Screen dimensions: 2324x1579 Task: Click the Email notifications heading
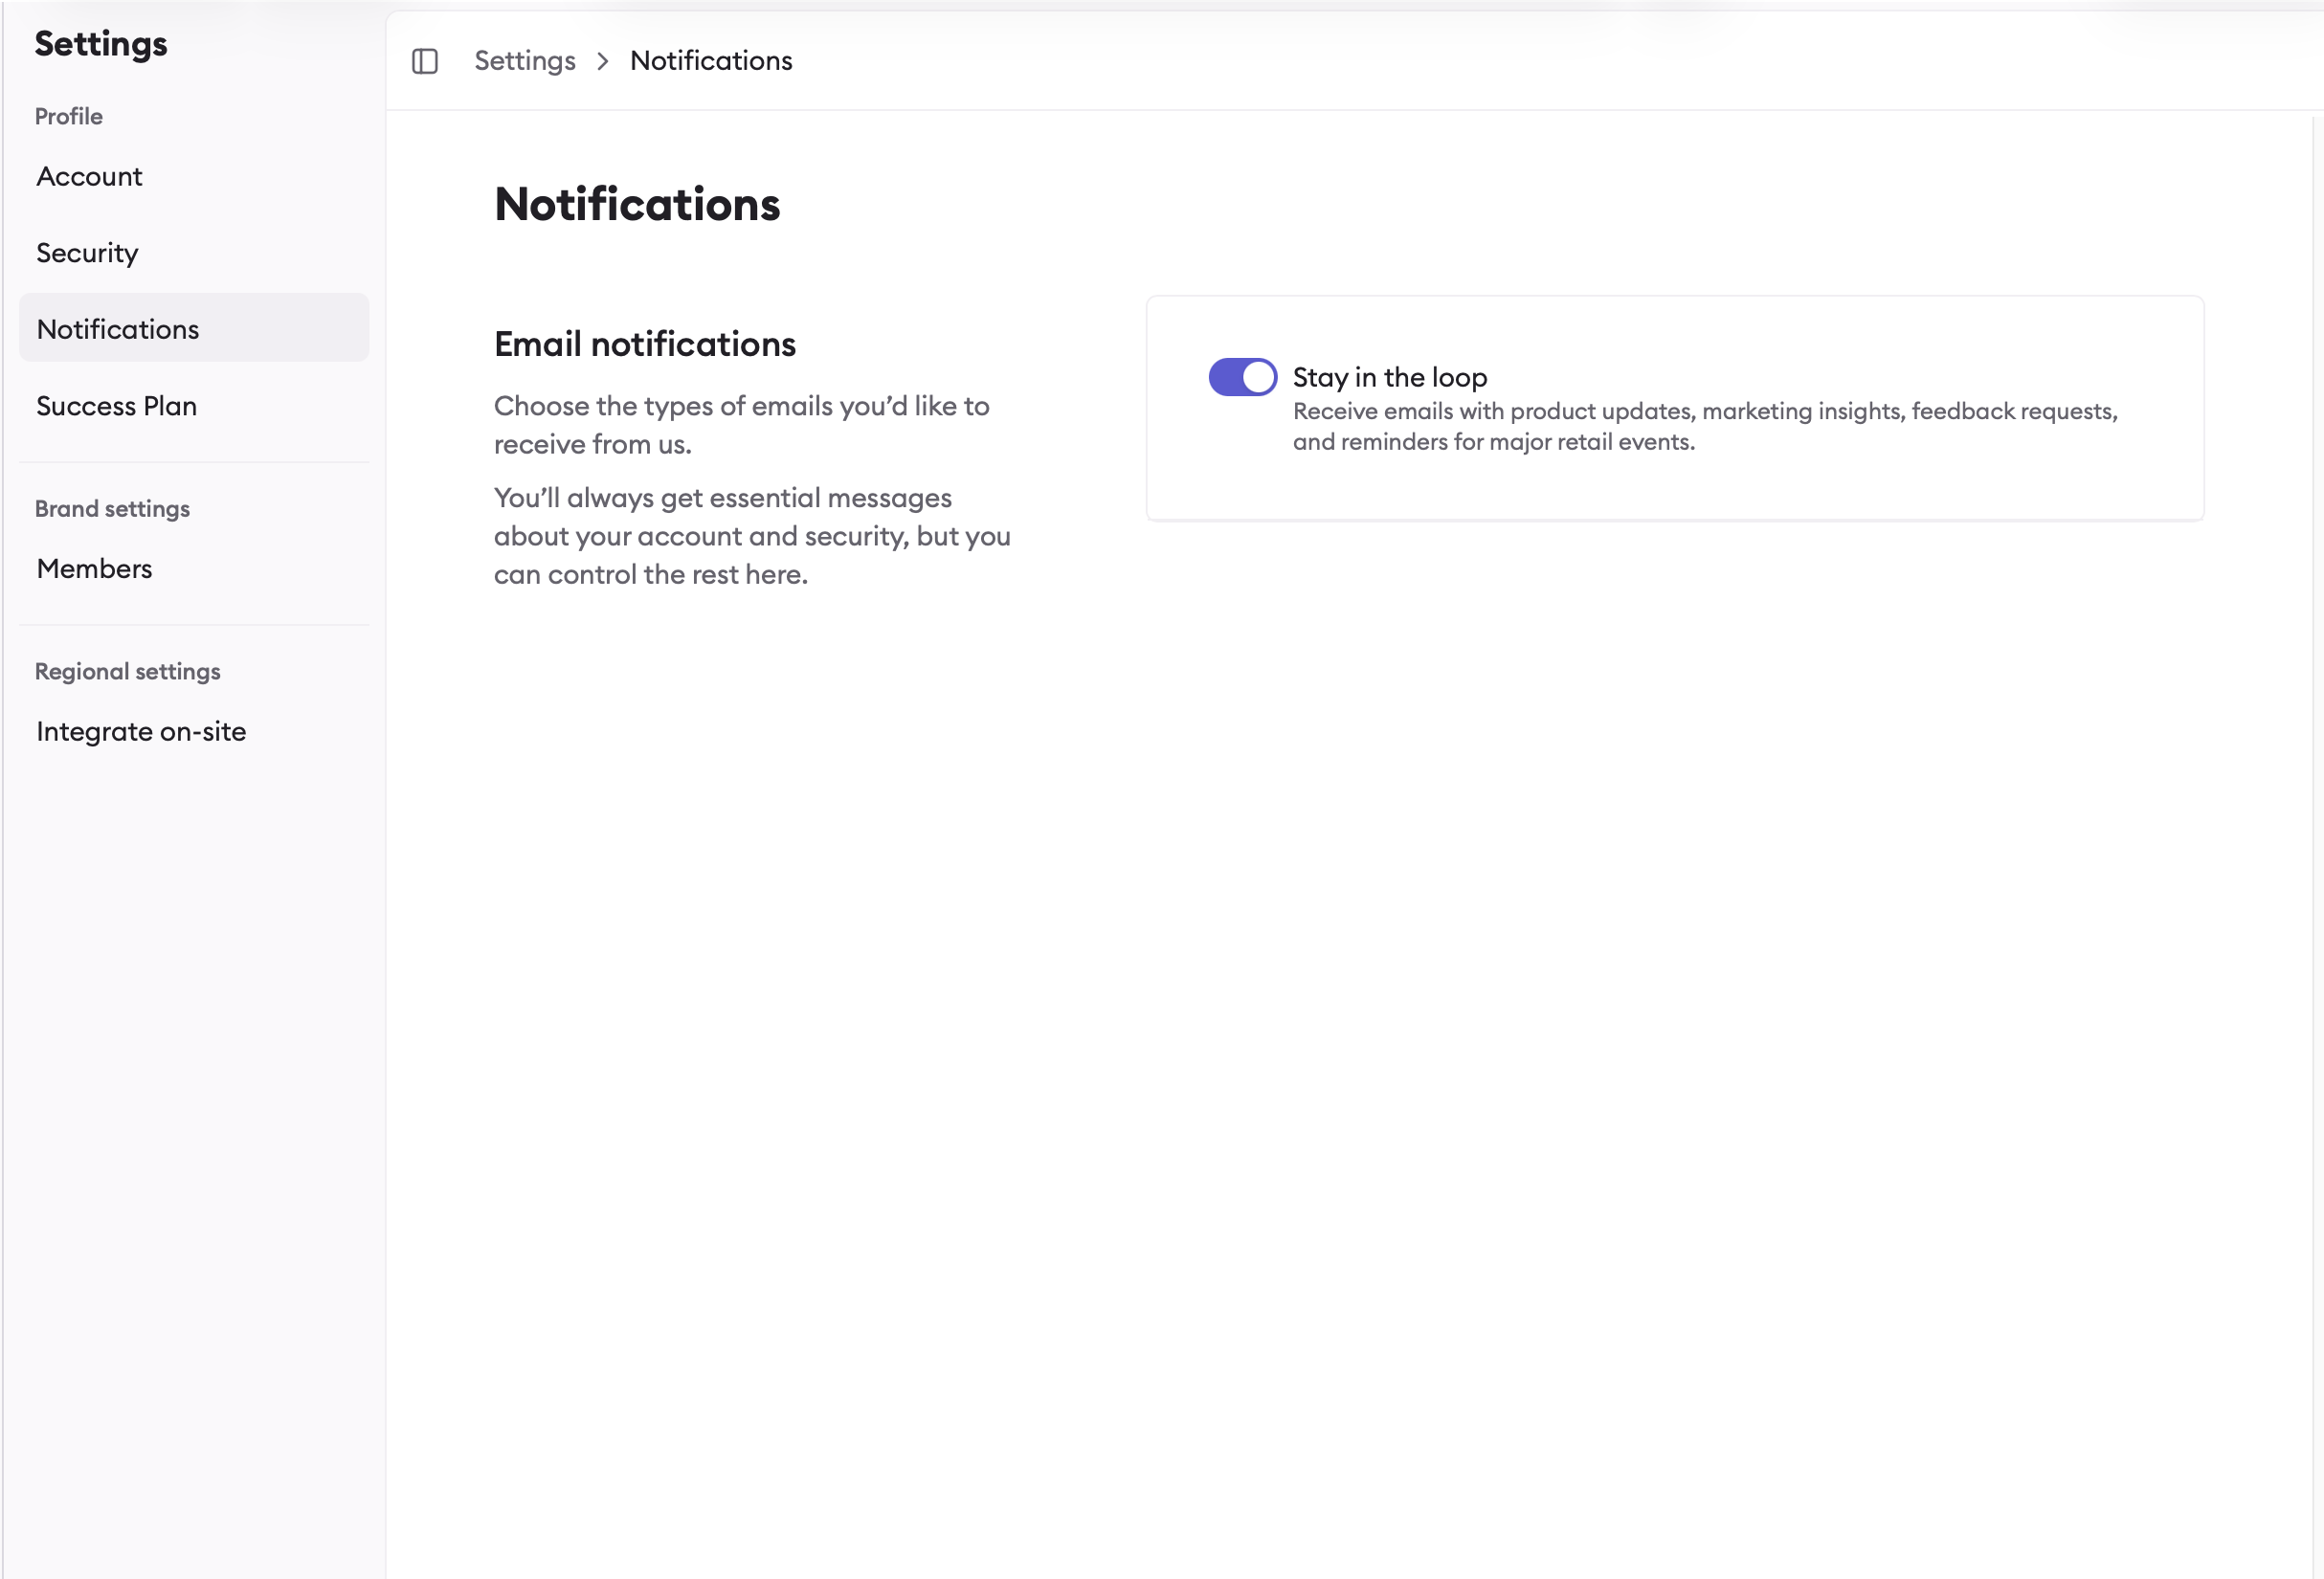tap(644, 343)
